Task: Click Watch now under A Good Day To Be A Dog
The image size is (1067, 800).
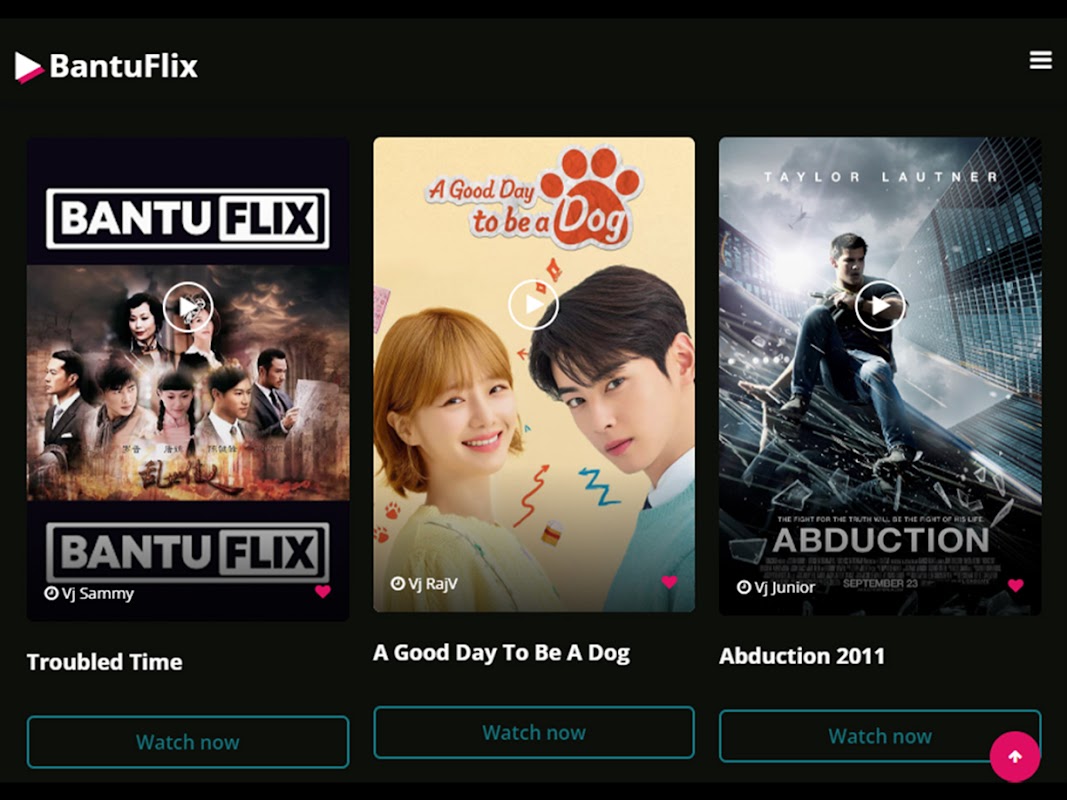Action: coord(534,732)
